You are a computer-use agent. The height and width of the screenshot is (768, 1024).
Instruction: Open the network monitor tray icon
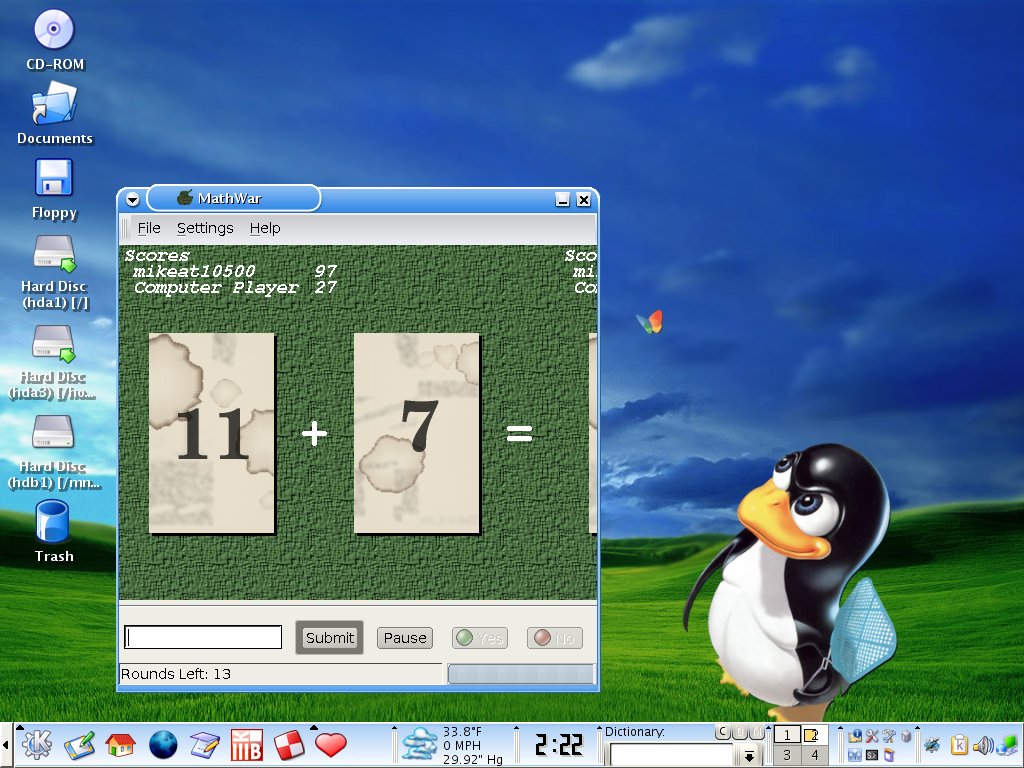coord(1008,746)
